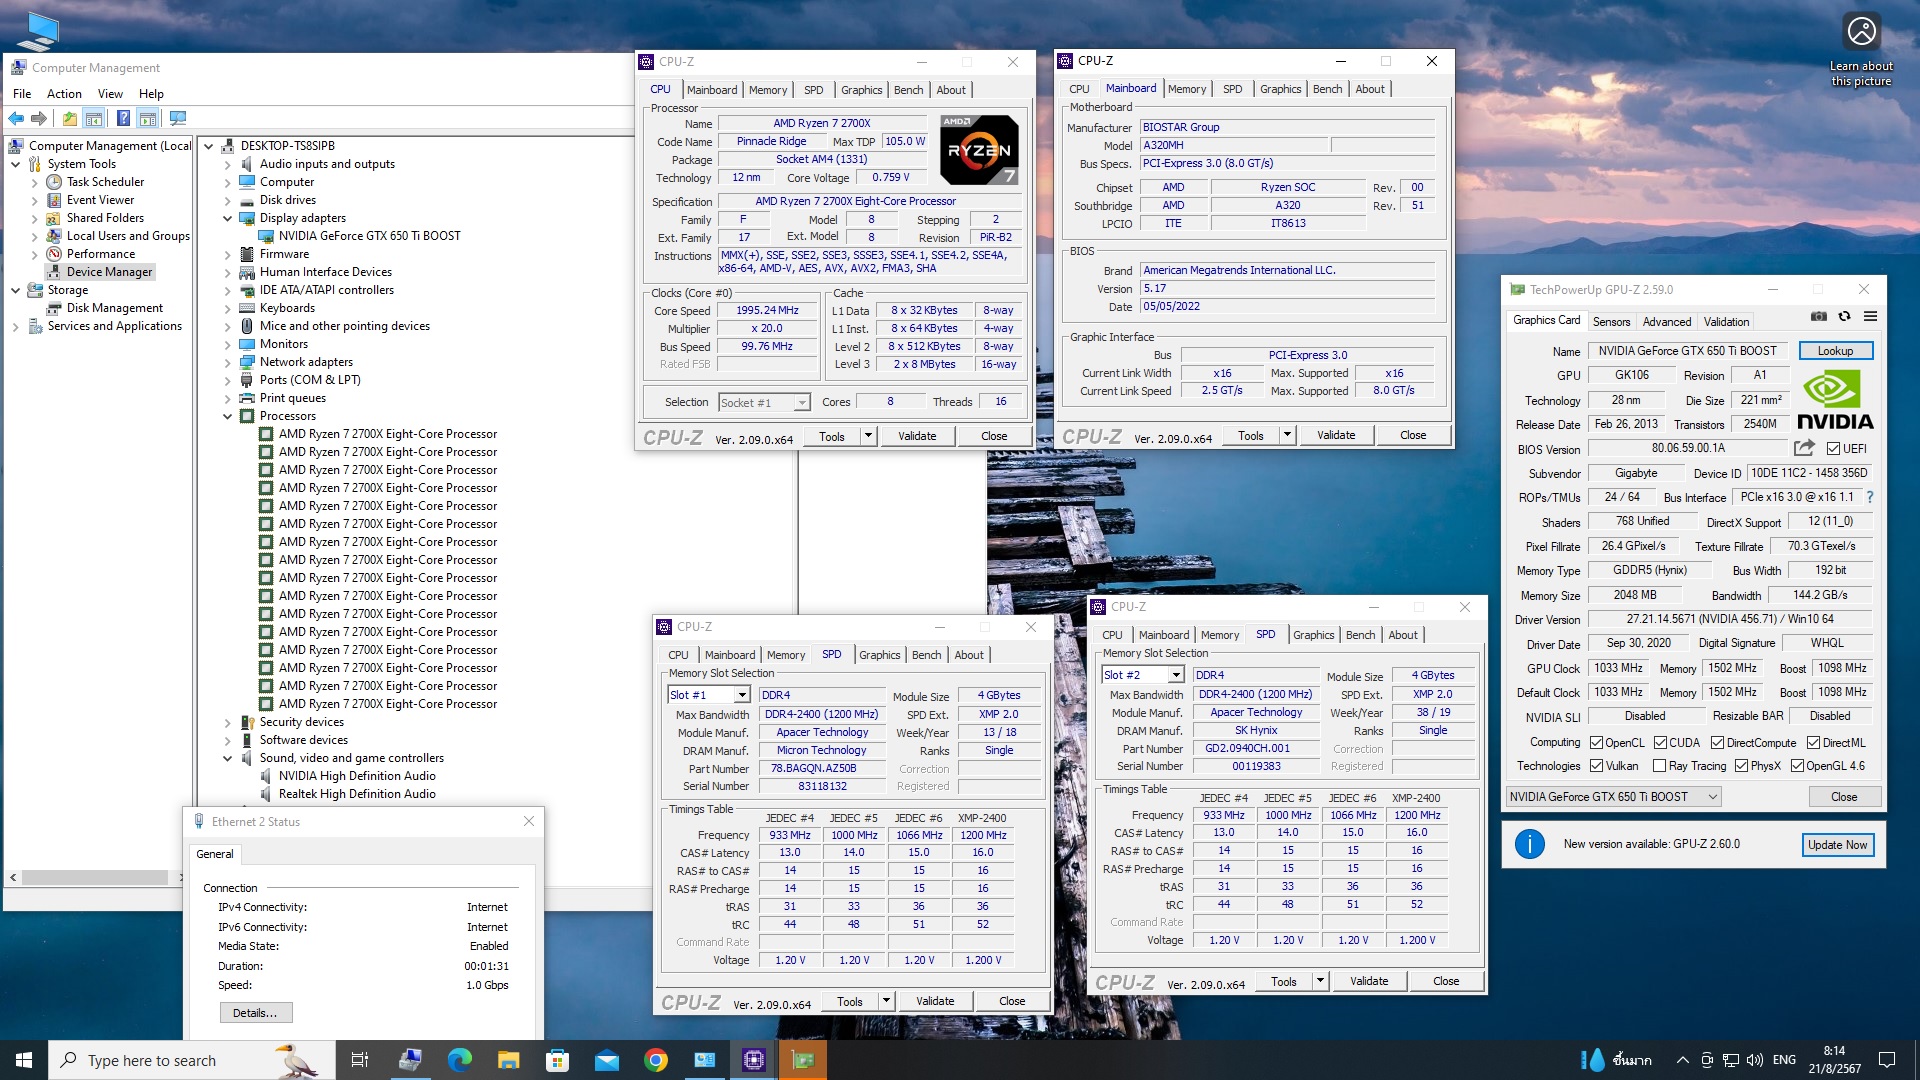Switch to Memory tab in CPU-Z Mainboard window
Image resolution: width=1920 pixels, height=1080 pixels.
(x=1187, y=89)
